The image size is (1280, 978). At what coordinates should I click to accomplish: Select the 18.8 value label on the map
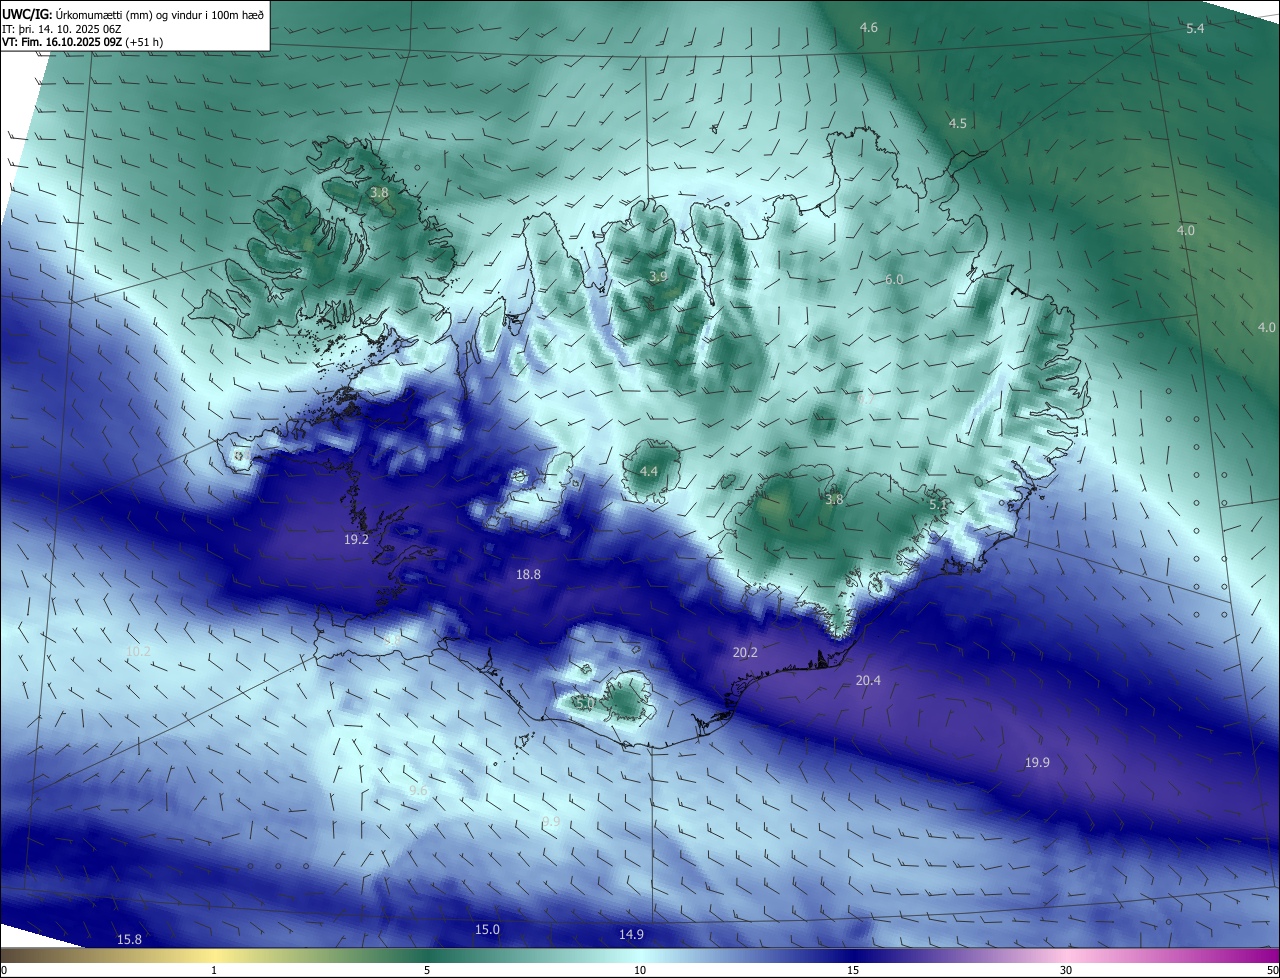[x=528, y=574]
